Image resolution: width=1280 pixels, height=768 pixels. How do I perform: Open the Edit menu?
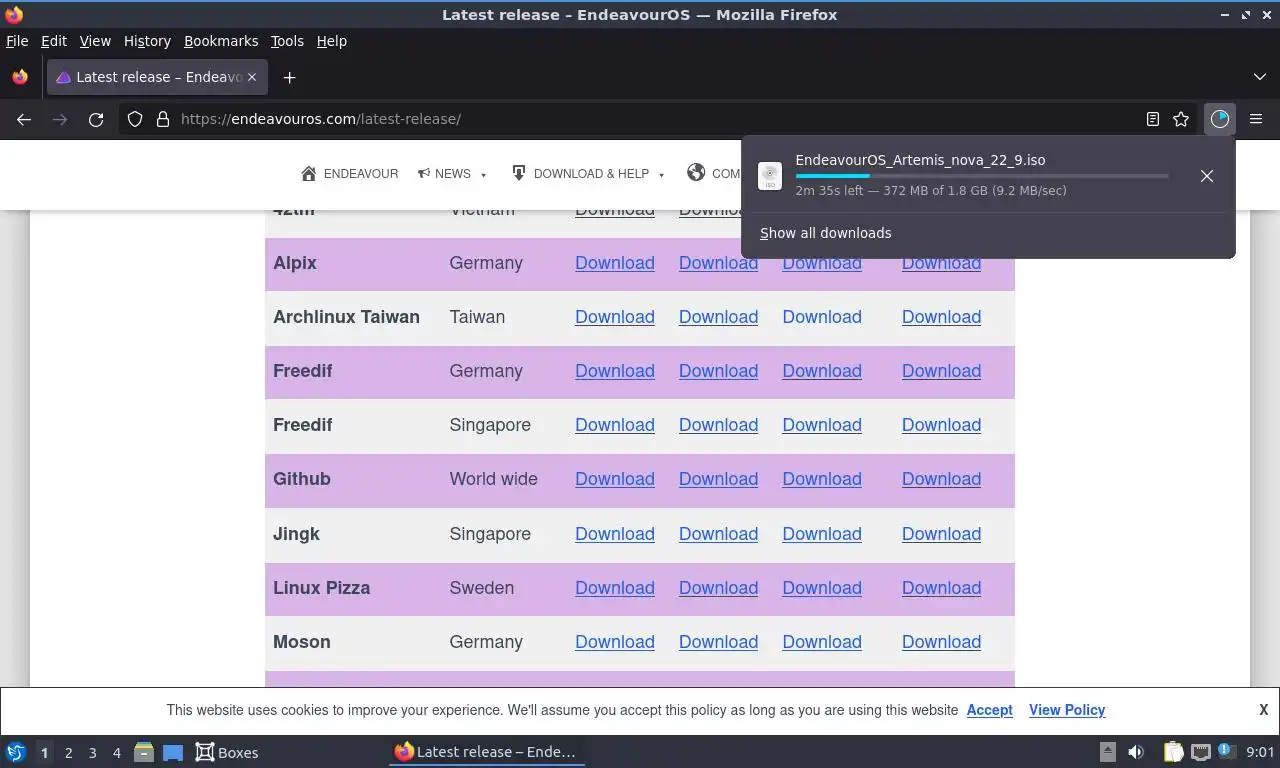coord(53,41)
